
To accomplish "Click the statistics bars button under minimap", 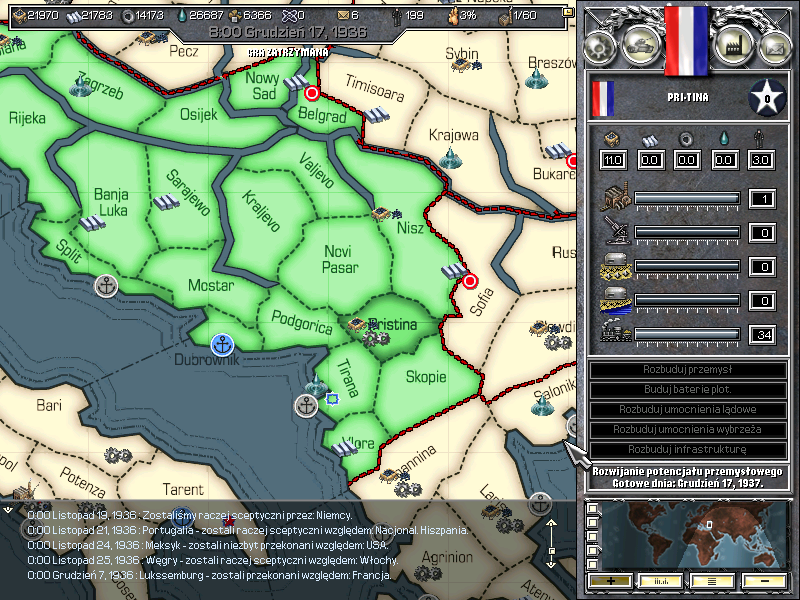I will [661, 581].
